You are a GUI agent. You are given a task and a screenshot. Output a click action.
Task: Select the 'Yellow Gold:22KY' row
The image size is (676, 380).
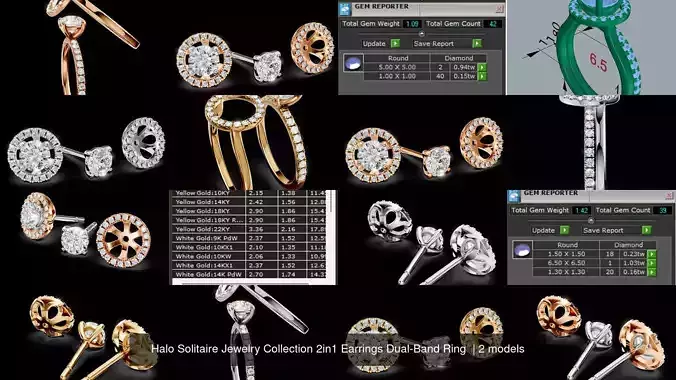250,229
